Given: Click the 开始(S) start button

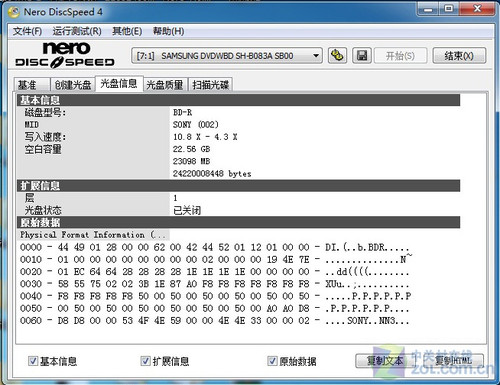Looking at the screenshot, I should point(400,56).
